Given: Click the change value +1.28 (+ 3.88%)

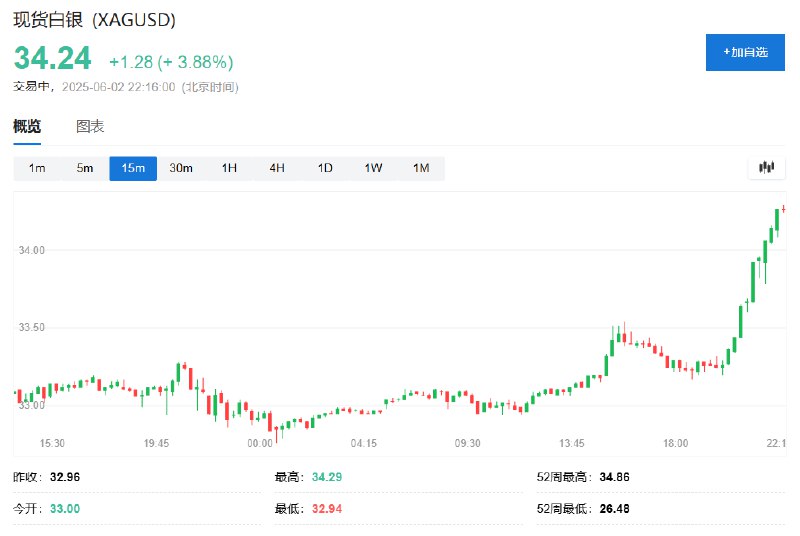Looking at the screenshot, I should pos(171,62).
